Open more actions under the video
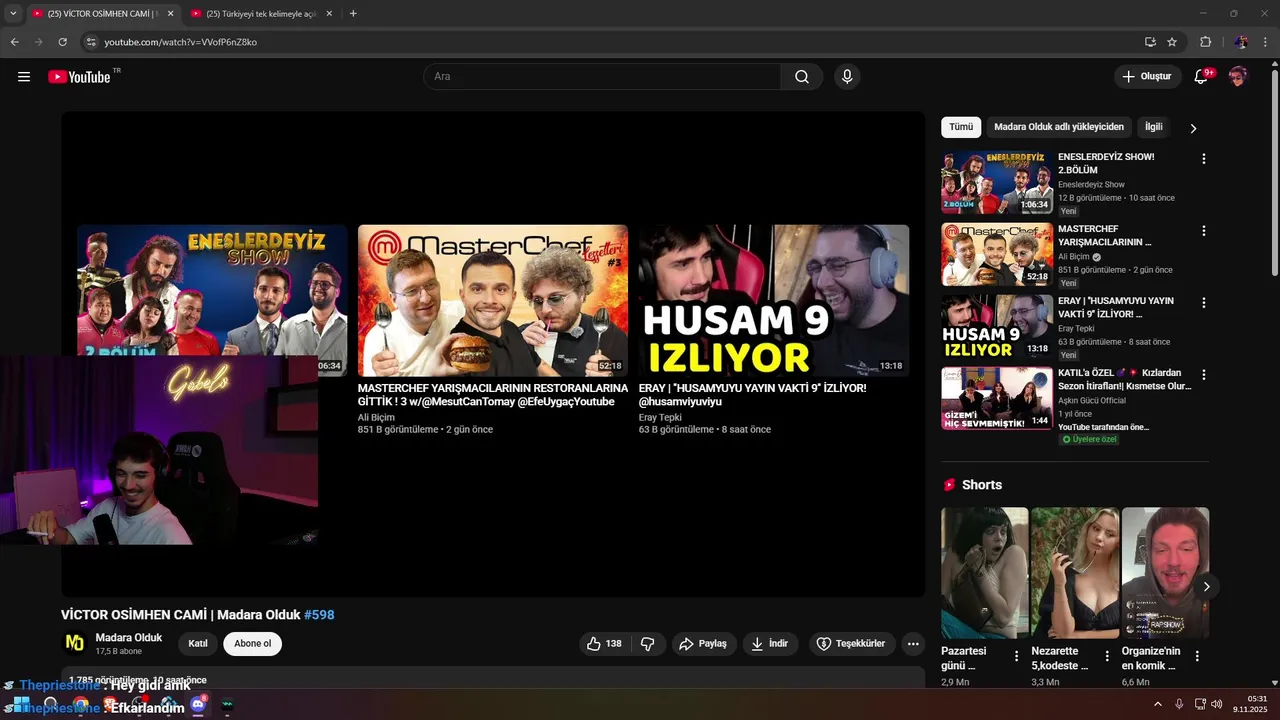This screenshot has height=720, width=1280. (x=912, y=644)
